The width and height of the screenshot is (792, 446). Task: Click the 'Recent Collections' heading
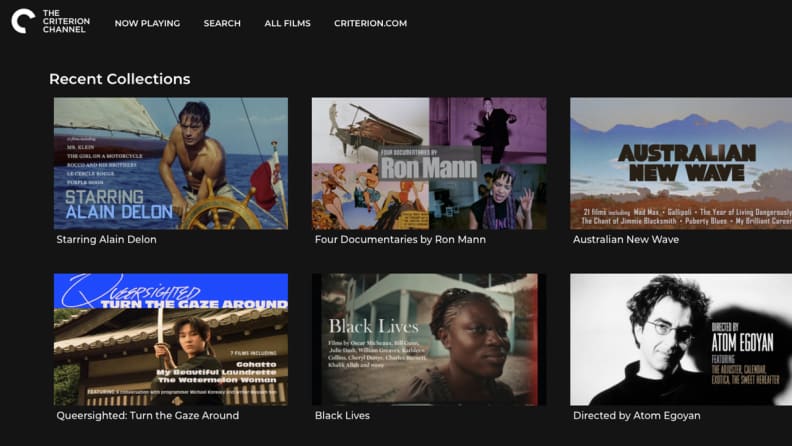(x=120, y=79)
